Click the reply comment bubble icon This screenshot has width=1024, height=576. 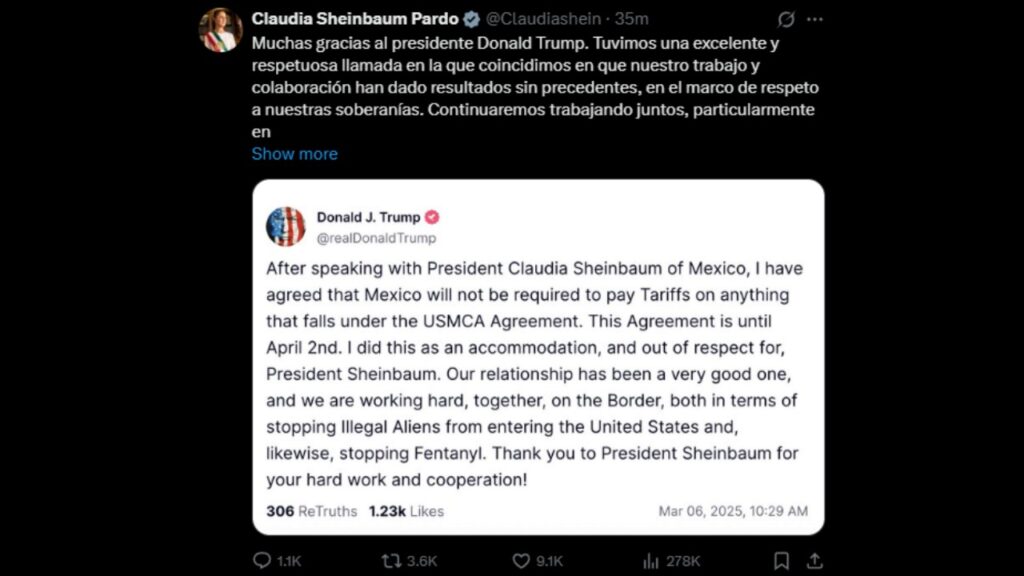(x=262, y=560)
